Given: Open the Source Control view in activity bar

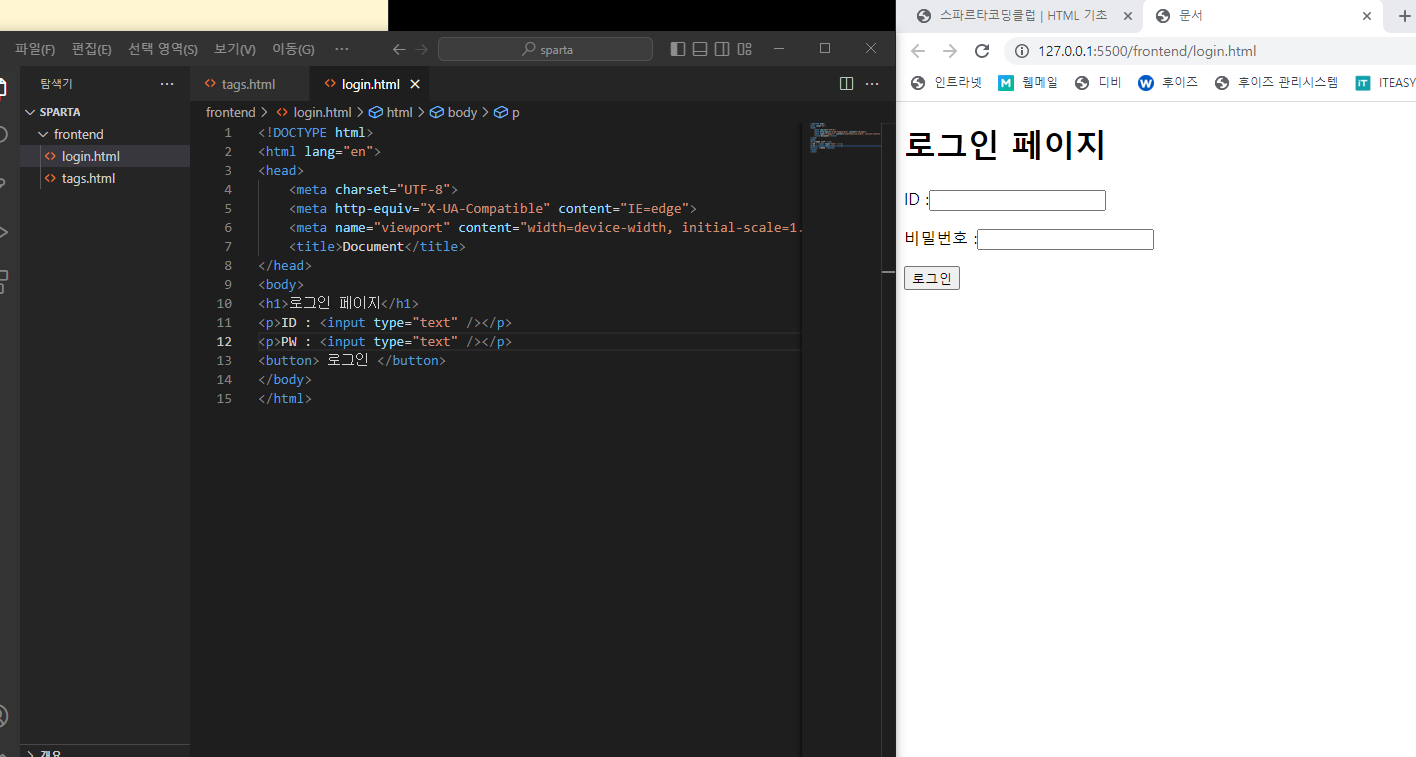Looking at the screenshot, I should coord(3,183).
